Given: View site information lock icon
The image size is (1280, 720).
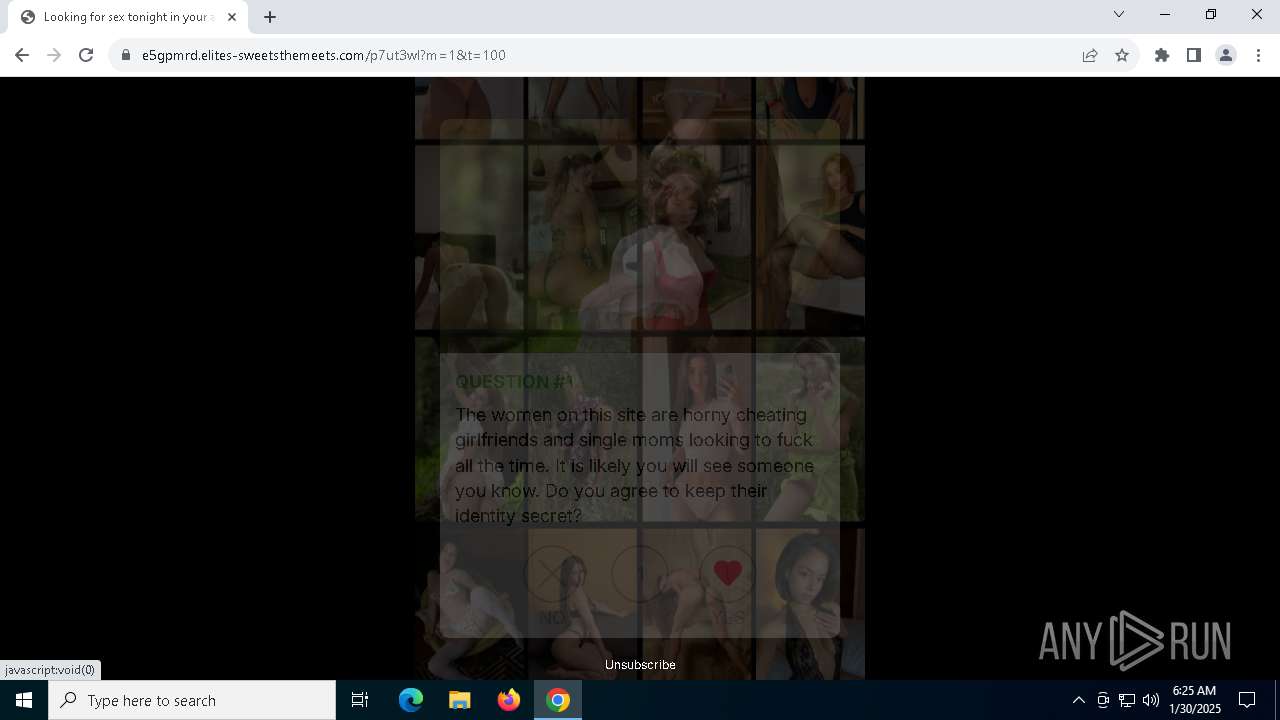Looking at the screenshot, I should 126,55.
